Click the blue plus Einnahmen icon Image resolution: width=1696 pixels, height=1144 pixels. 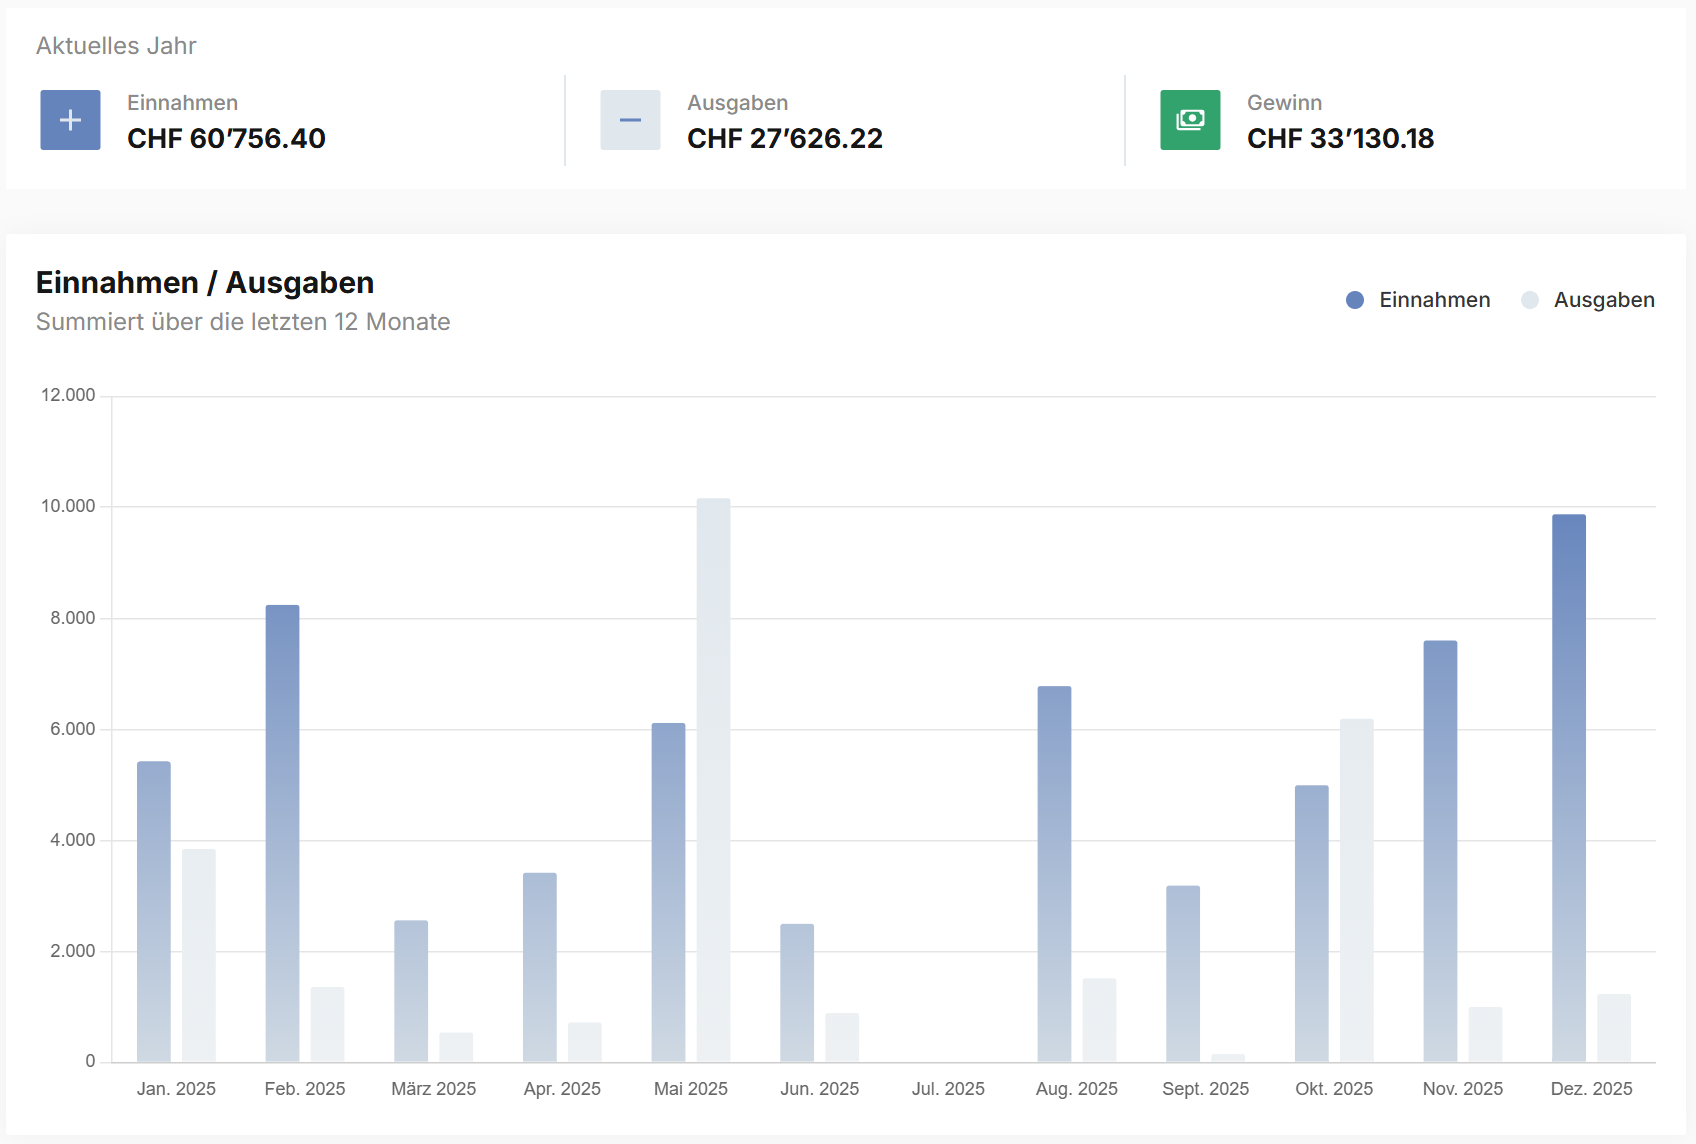pos(70,120)
